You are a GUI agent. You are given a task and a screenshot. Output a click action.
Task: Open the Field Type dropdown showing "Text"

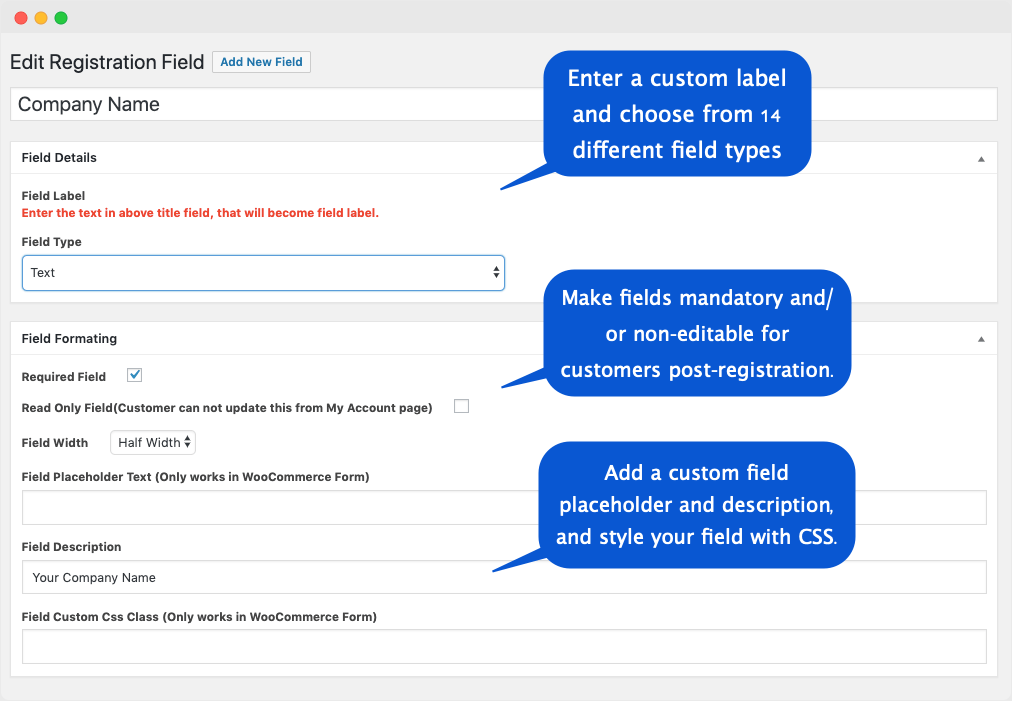(x=263, y=272)
